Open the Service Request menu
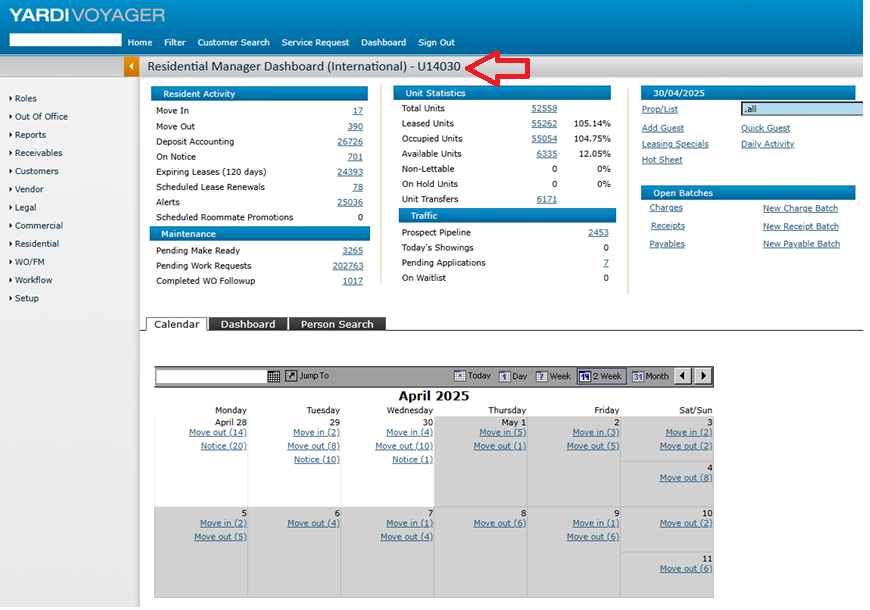 315,43
